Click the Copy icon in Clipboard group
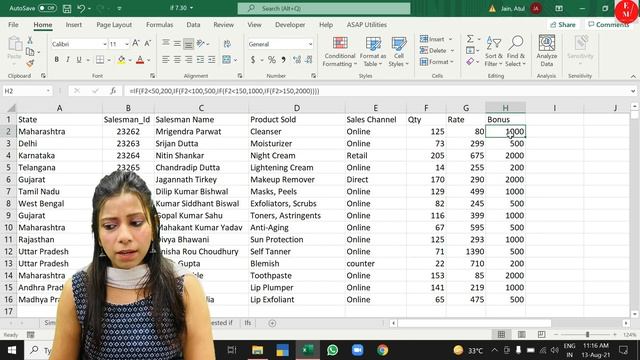 (x=30, y=52)
